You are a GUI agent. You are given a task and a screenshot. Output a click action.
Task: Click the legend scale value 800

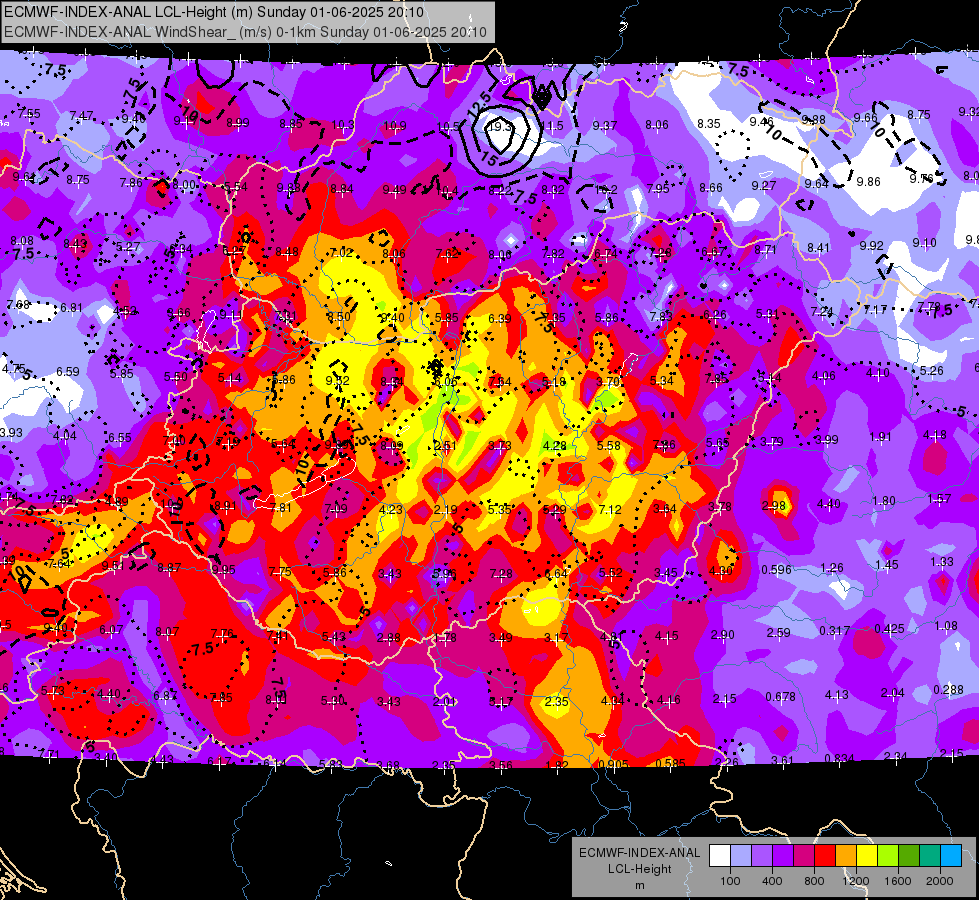(x=814, y=881)
